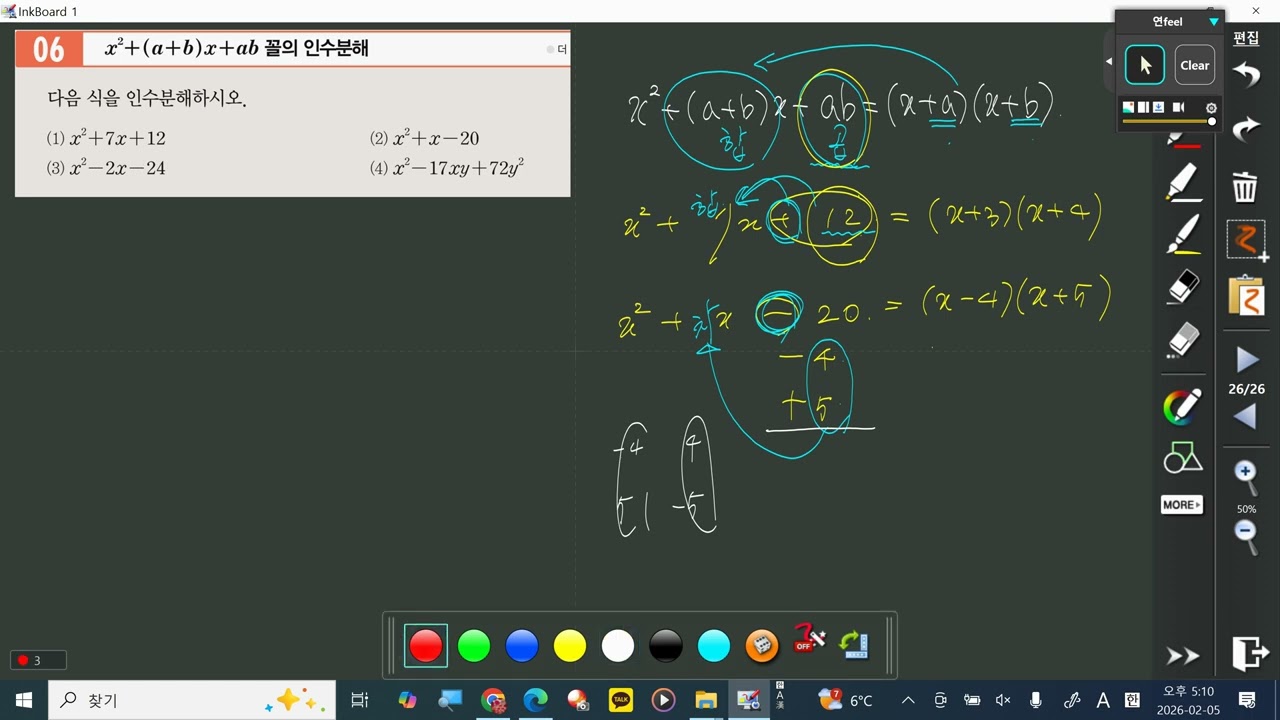Choose the cyan color swatch

pyautogui.click(x=713, y=646)
